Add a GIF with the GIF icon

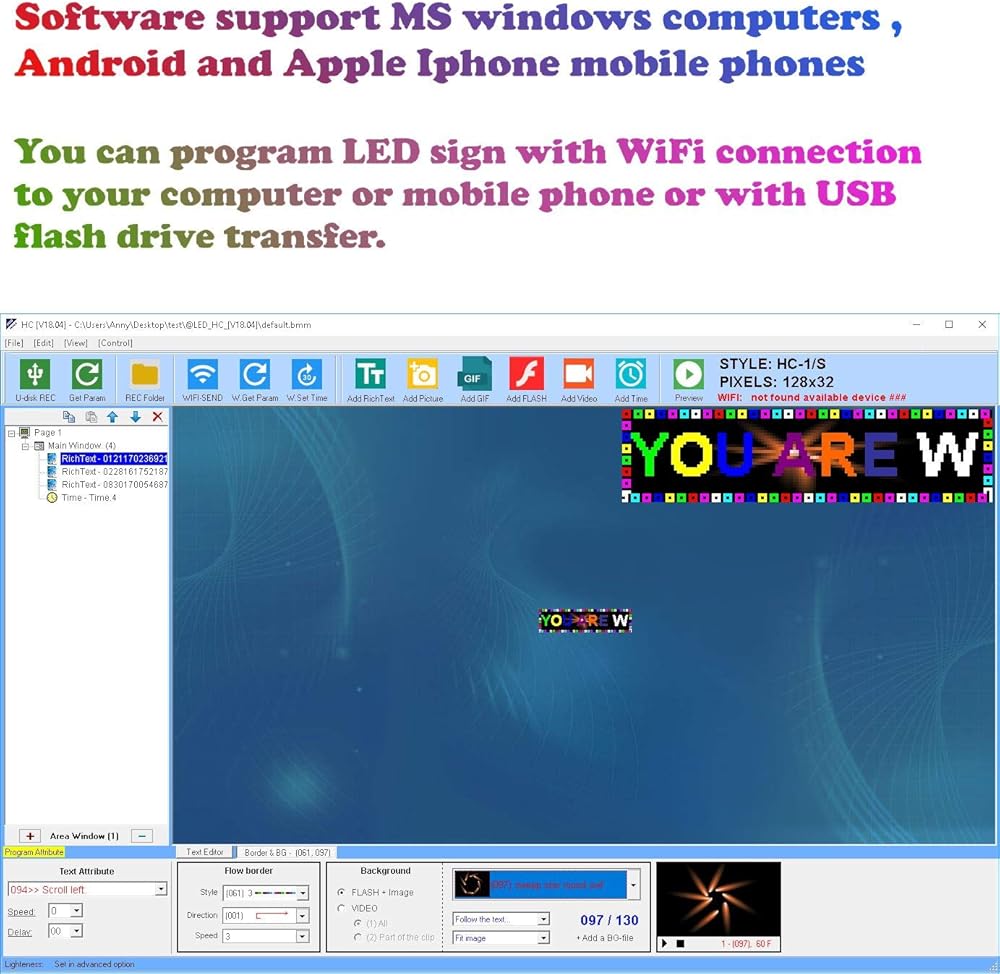coord(474,375)
